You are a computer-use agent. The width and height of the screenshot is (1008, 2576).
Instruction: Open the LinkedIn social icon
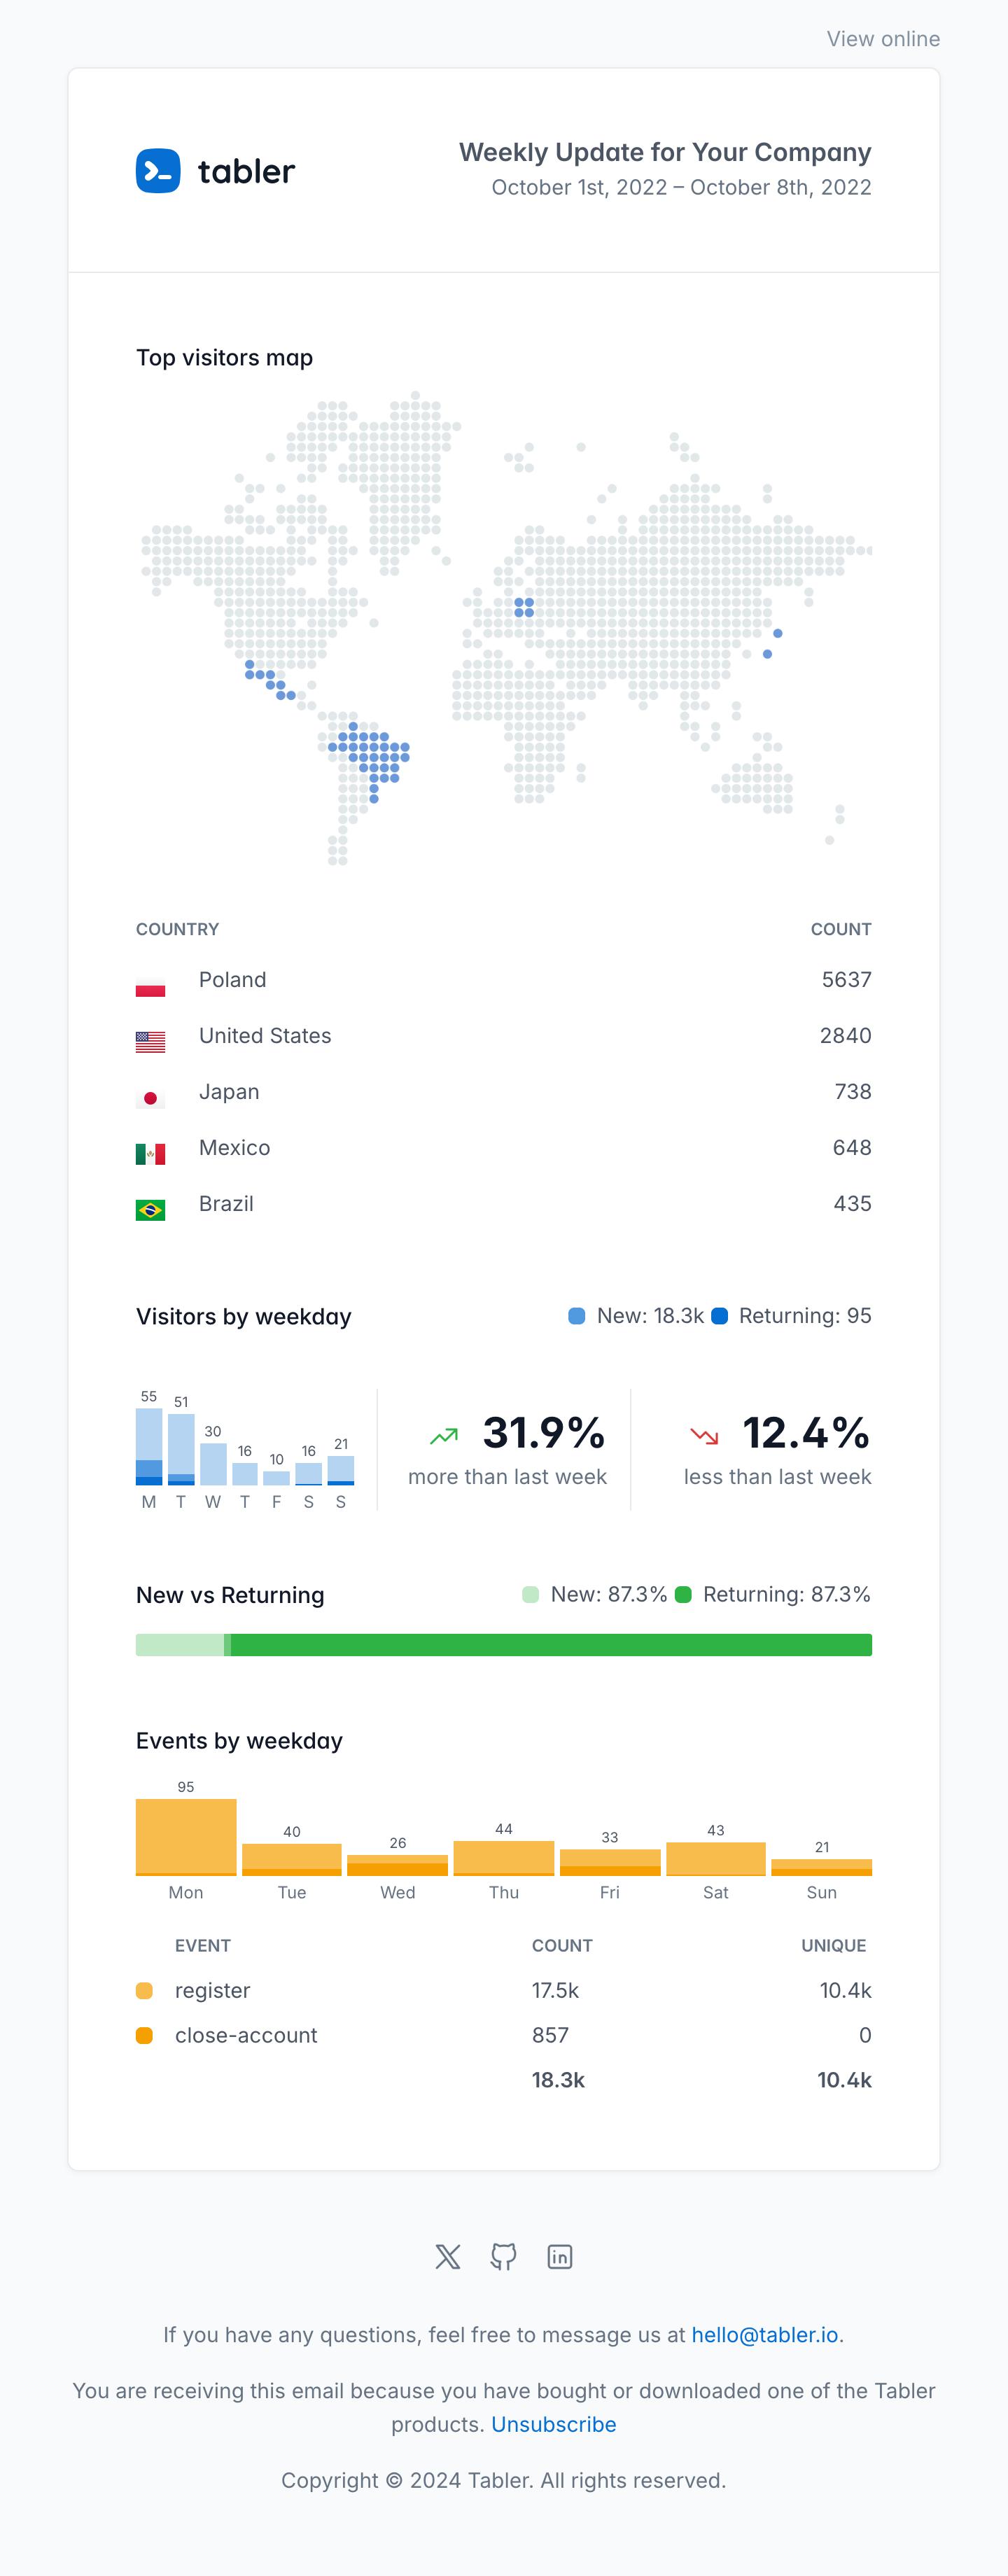pyautogui.click(x=560, y=2257)
